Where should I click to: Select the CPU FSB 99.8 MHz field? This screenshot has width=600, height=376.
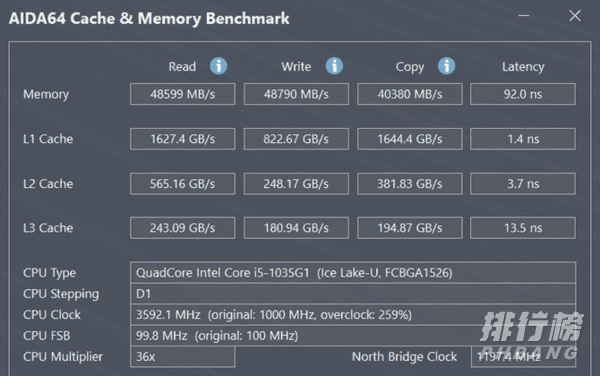point(353,336)
